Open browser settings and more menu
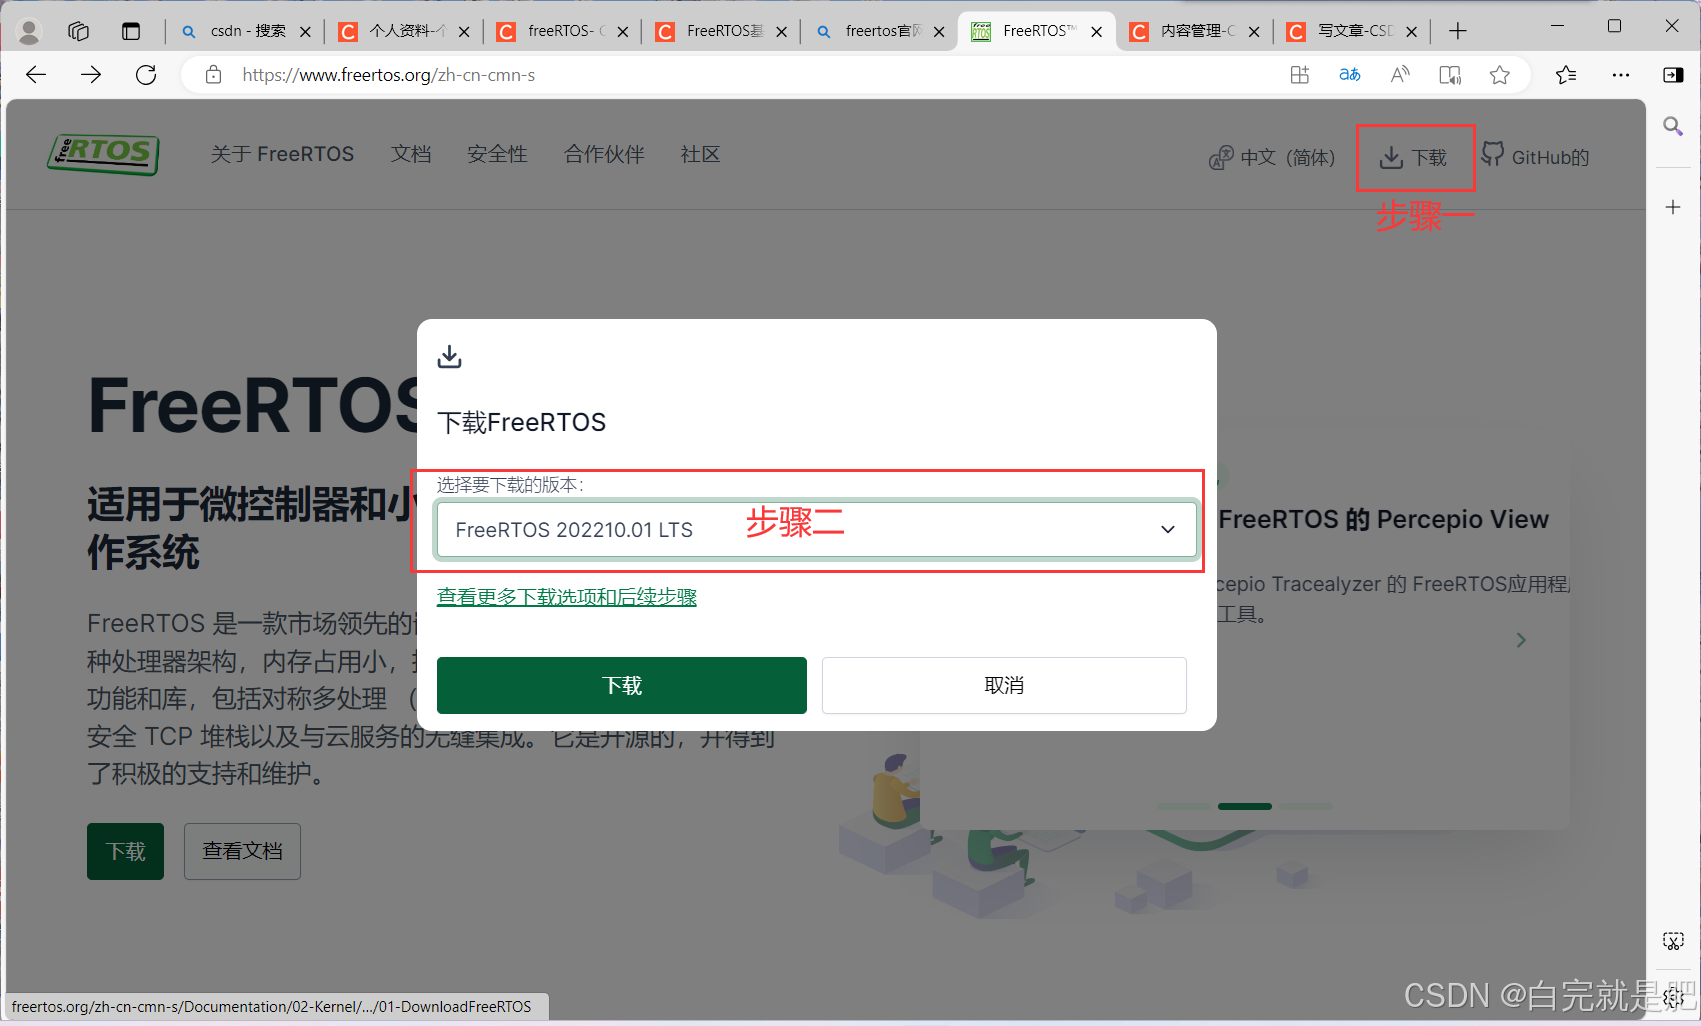This screenshot has height=1026, width=1701. point(1621,75)
